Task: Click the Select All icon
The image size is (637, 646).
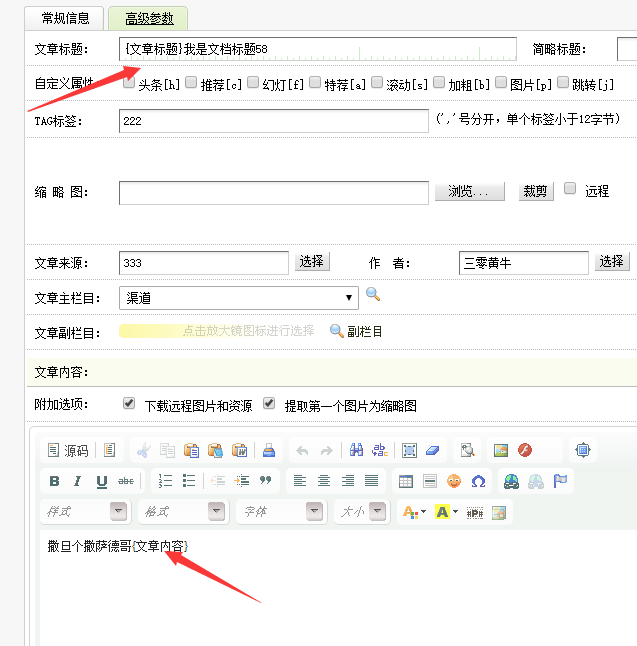Action: pos(409,450)
